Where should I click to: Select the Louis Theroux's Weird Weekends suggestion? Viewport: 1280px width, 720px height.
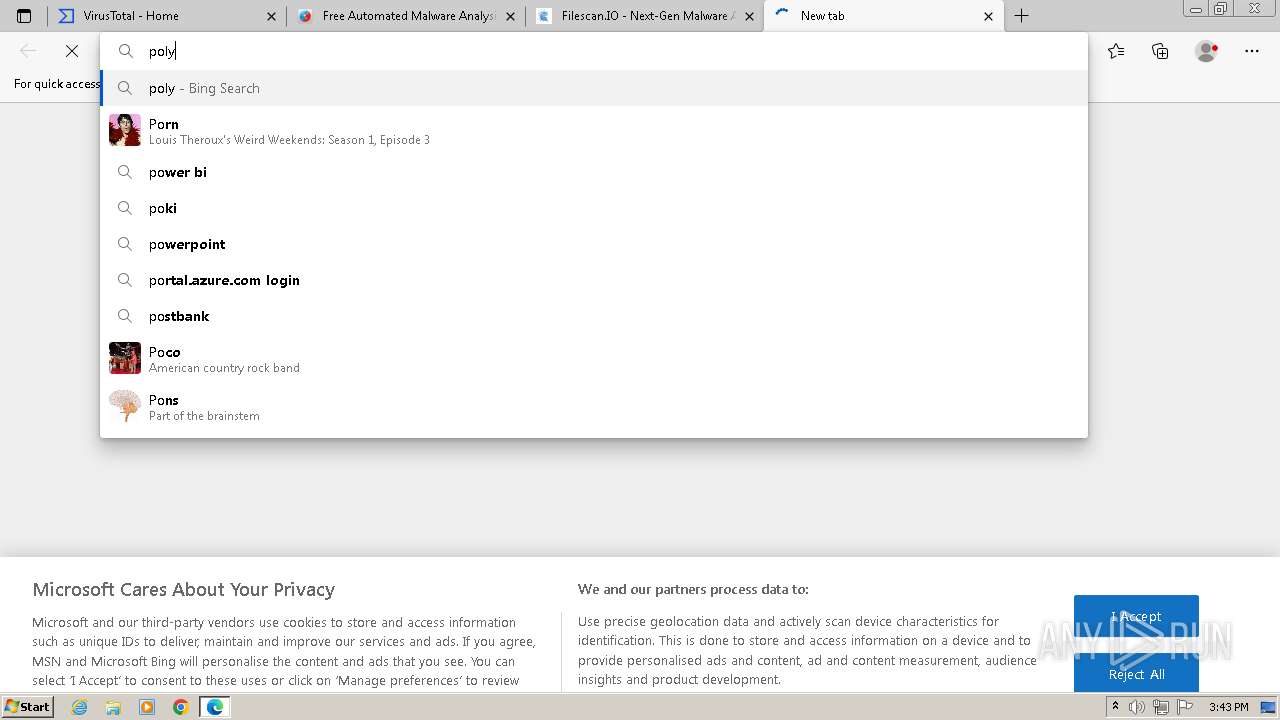[594, 131]
